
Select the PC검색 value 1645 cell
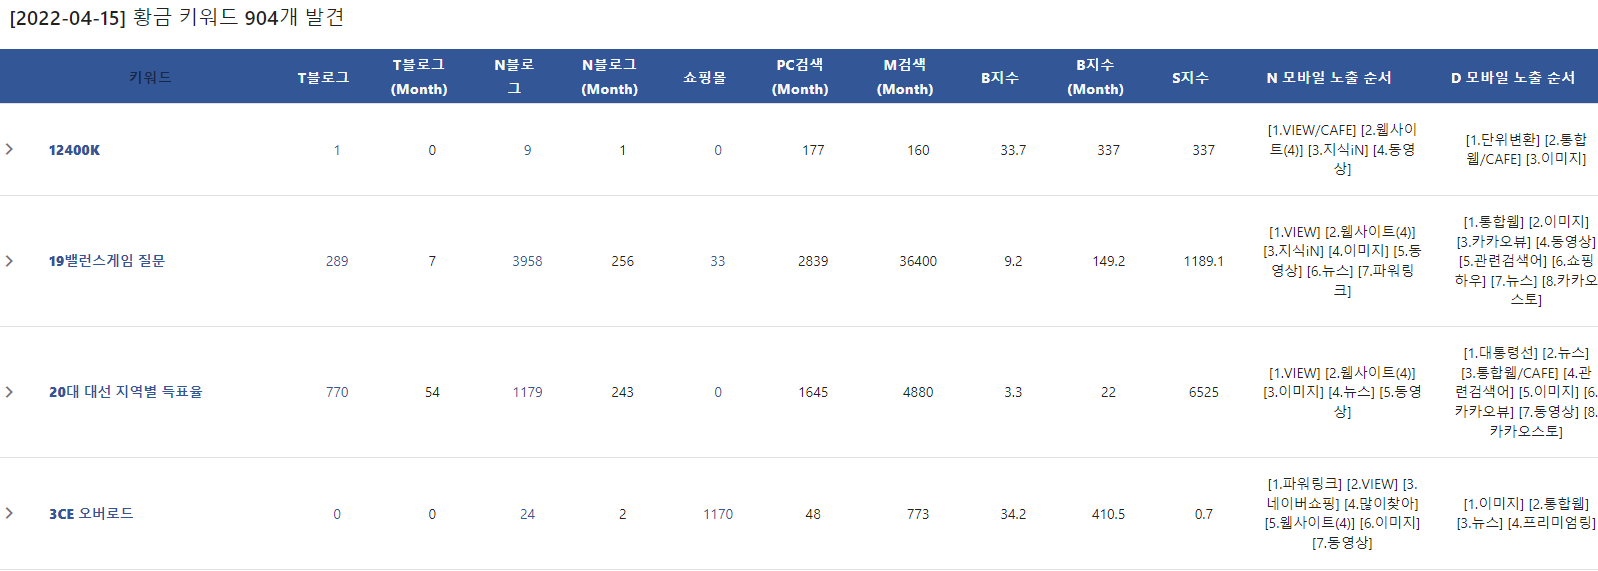[x=813, y=392]
